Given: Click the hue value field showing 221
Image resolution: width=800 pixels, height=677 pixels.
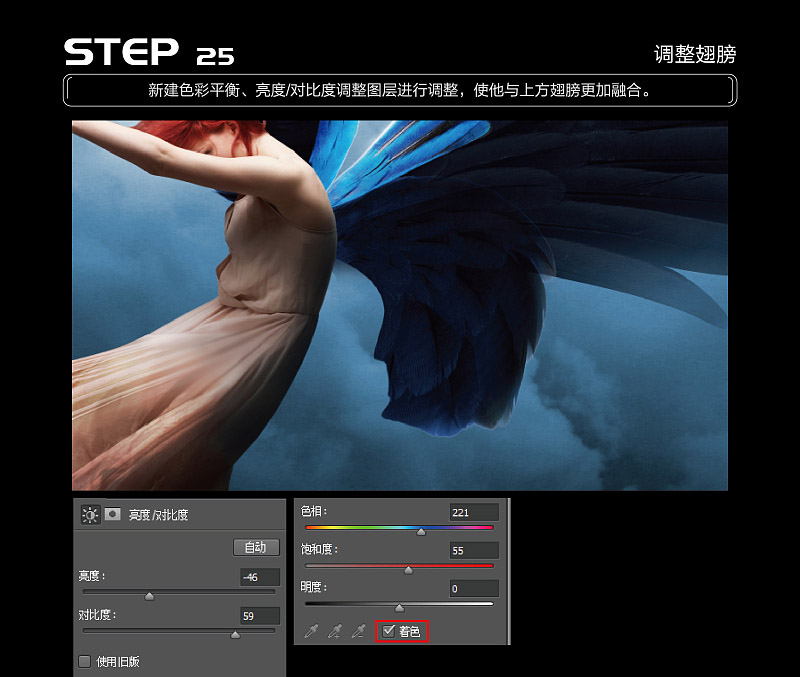Looking at the screenshot, I should point(474,512).
